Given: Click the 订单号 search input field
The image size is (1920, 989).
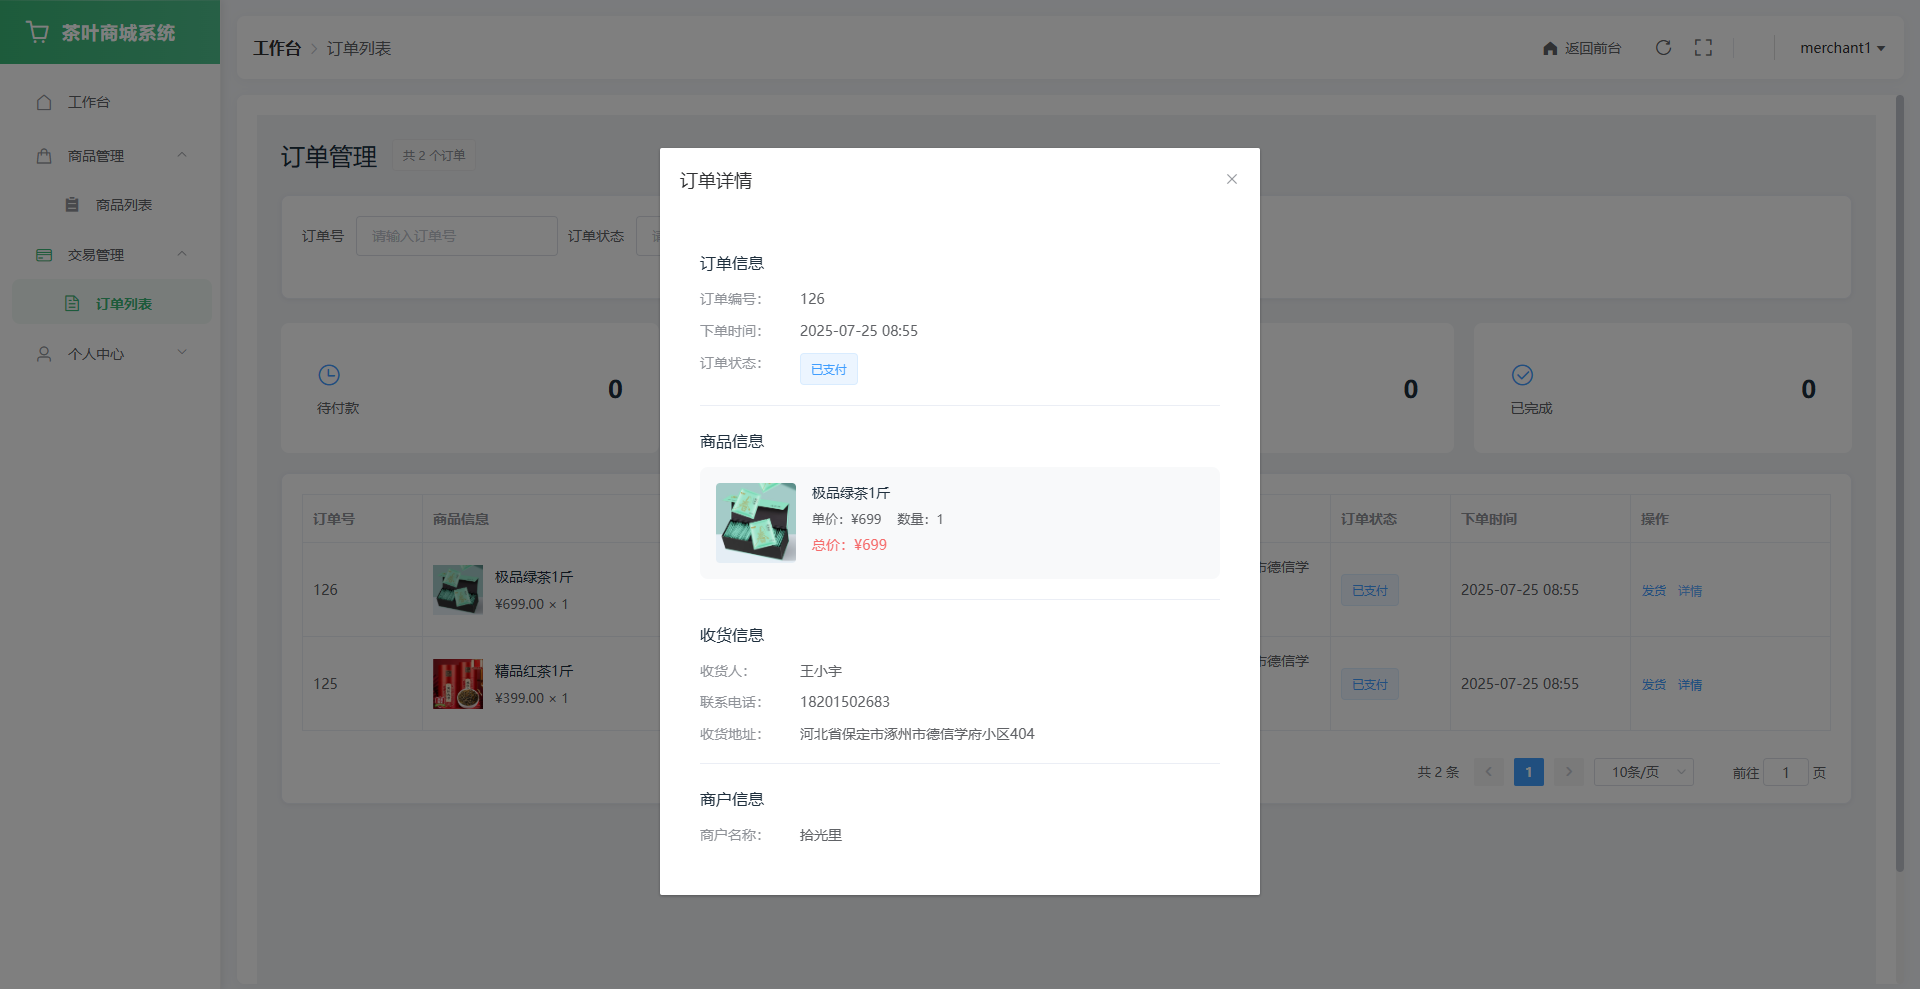Looking at the screenshot, I should pyautogui.click(x=456, y=236).
